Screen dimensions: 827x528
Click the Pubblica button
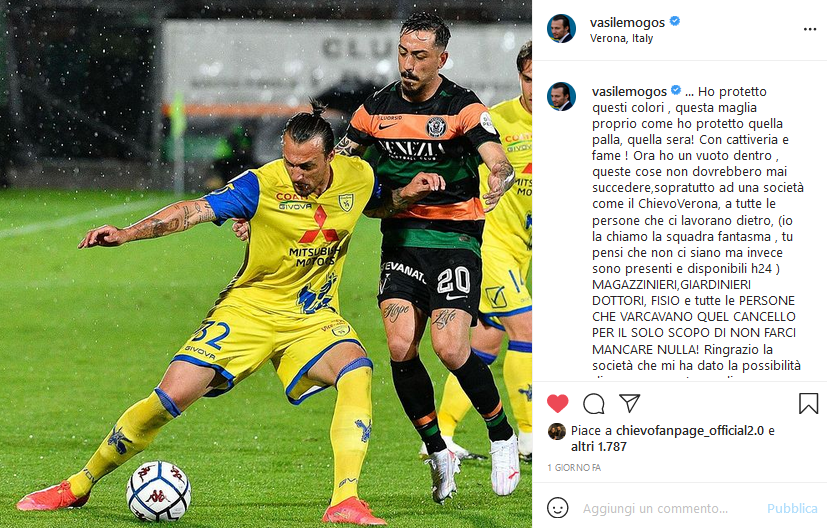pyautogui.click(x=792, y=508)
